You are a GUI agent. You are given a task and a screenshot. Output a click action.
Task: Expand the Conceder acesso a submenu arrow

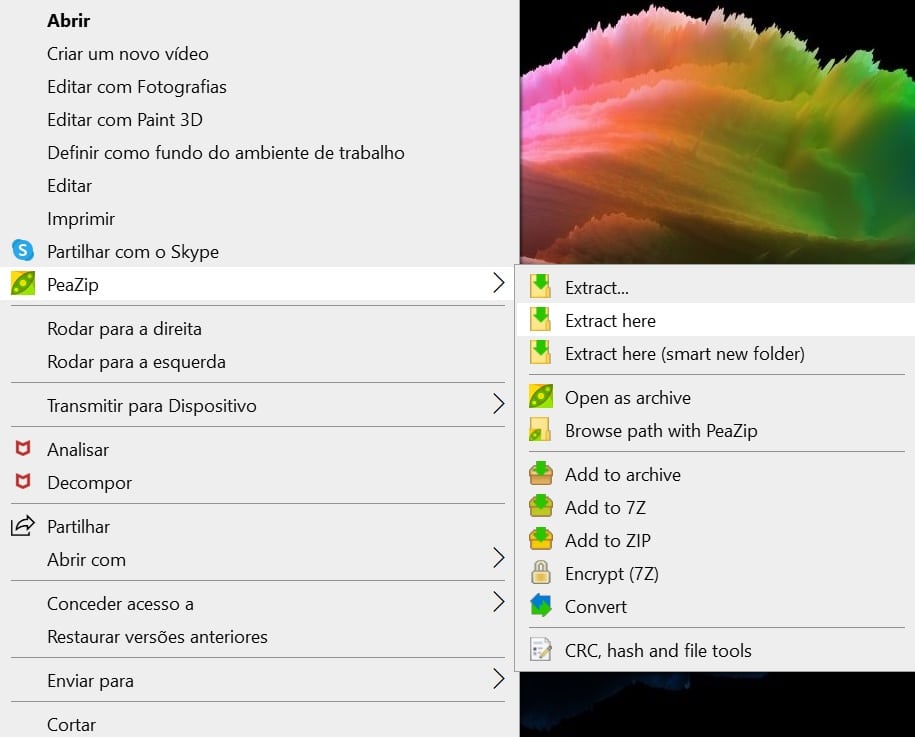498,602
